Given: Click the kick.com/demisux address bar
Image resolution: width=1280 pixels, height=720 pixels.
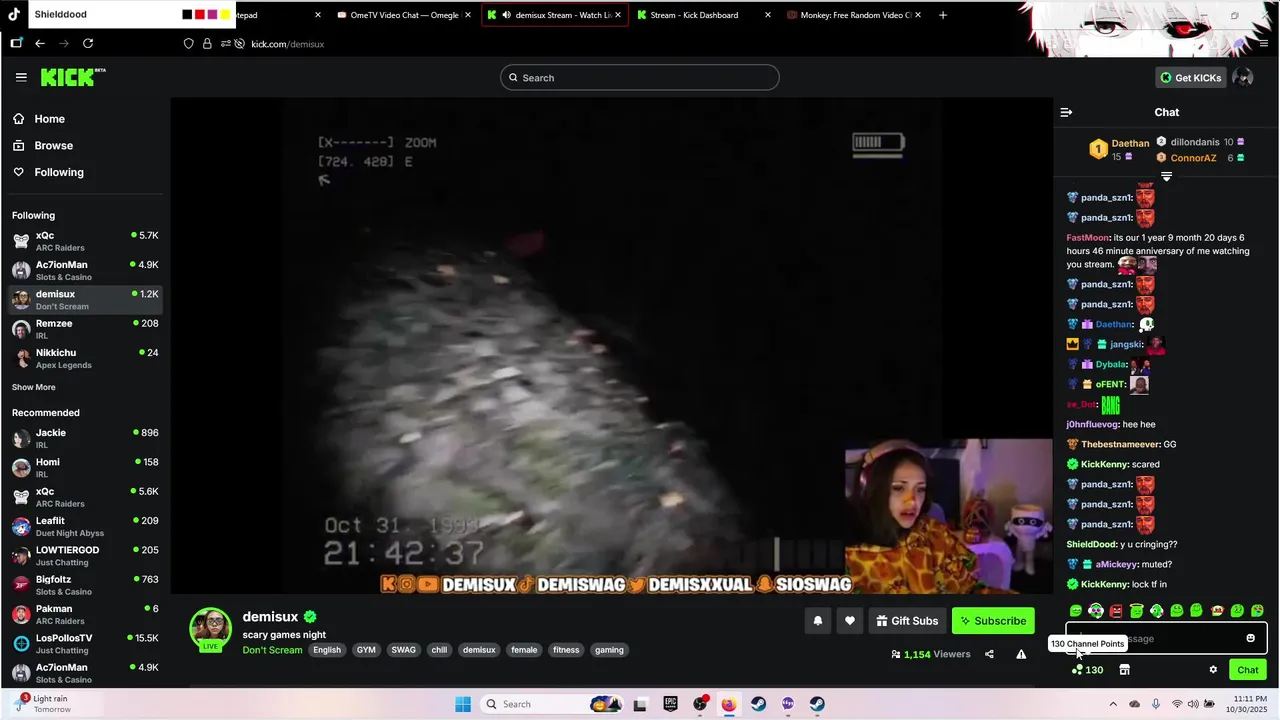Looking at the screenshot, I should tap(288, 44).
